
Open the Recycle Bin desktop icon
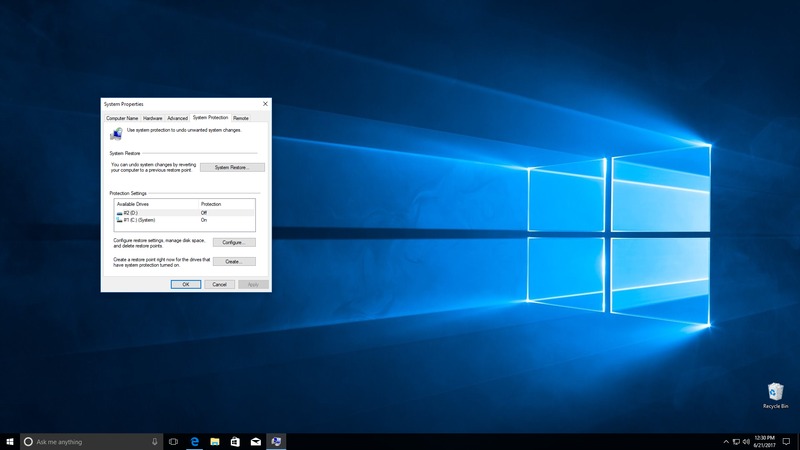click(775, 393)
